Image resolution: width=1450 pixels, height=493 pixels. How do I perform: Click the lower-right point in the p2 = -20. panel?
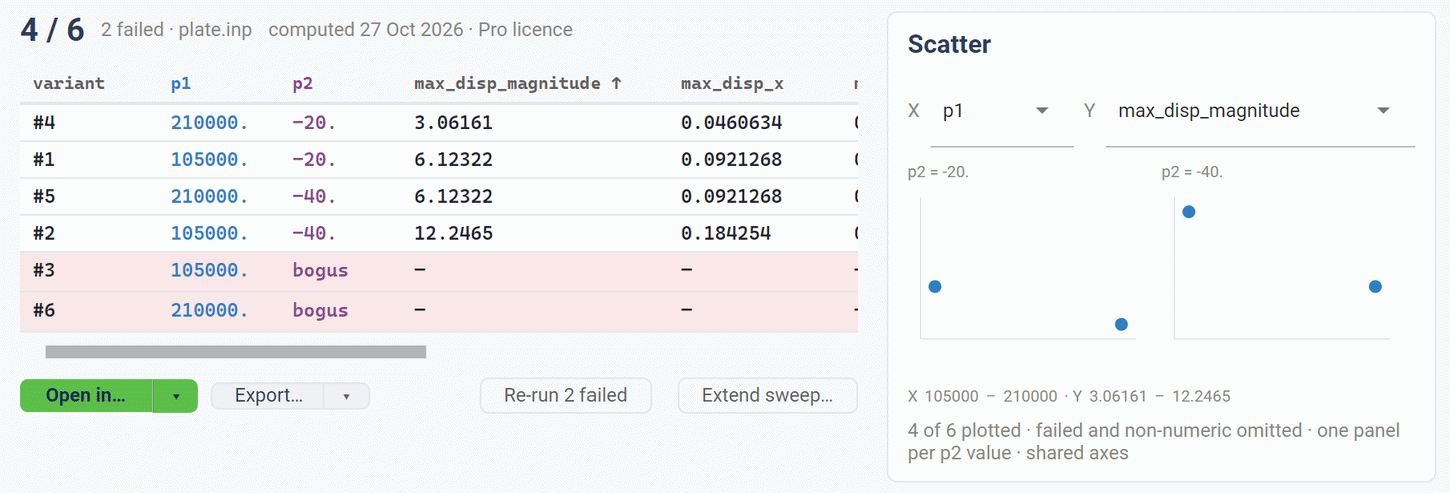coord(1121,324)
